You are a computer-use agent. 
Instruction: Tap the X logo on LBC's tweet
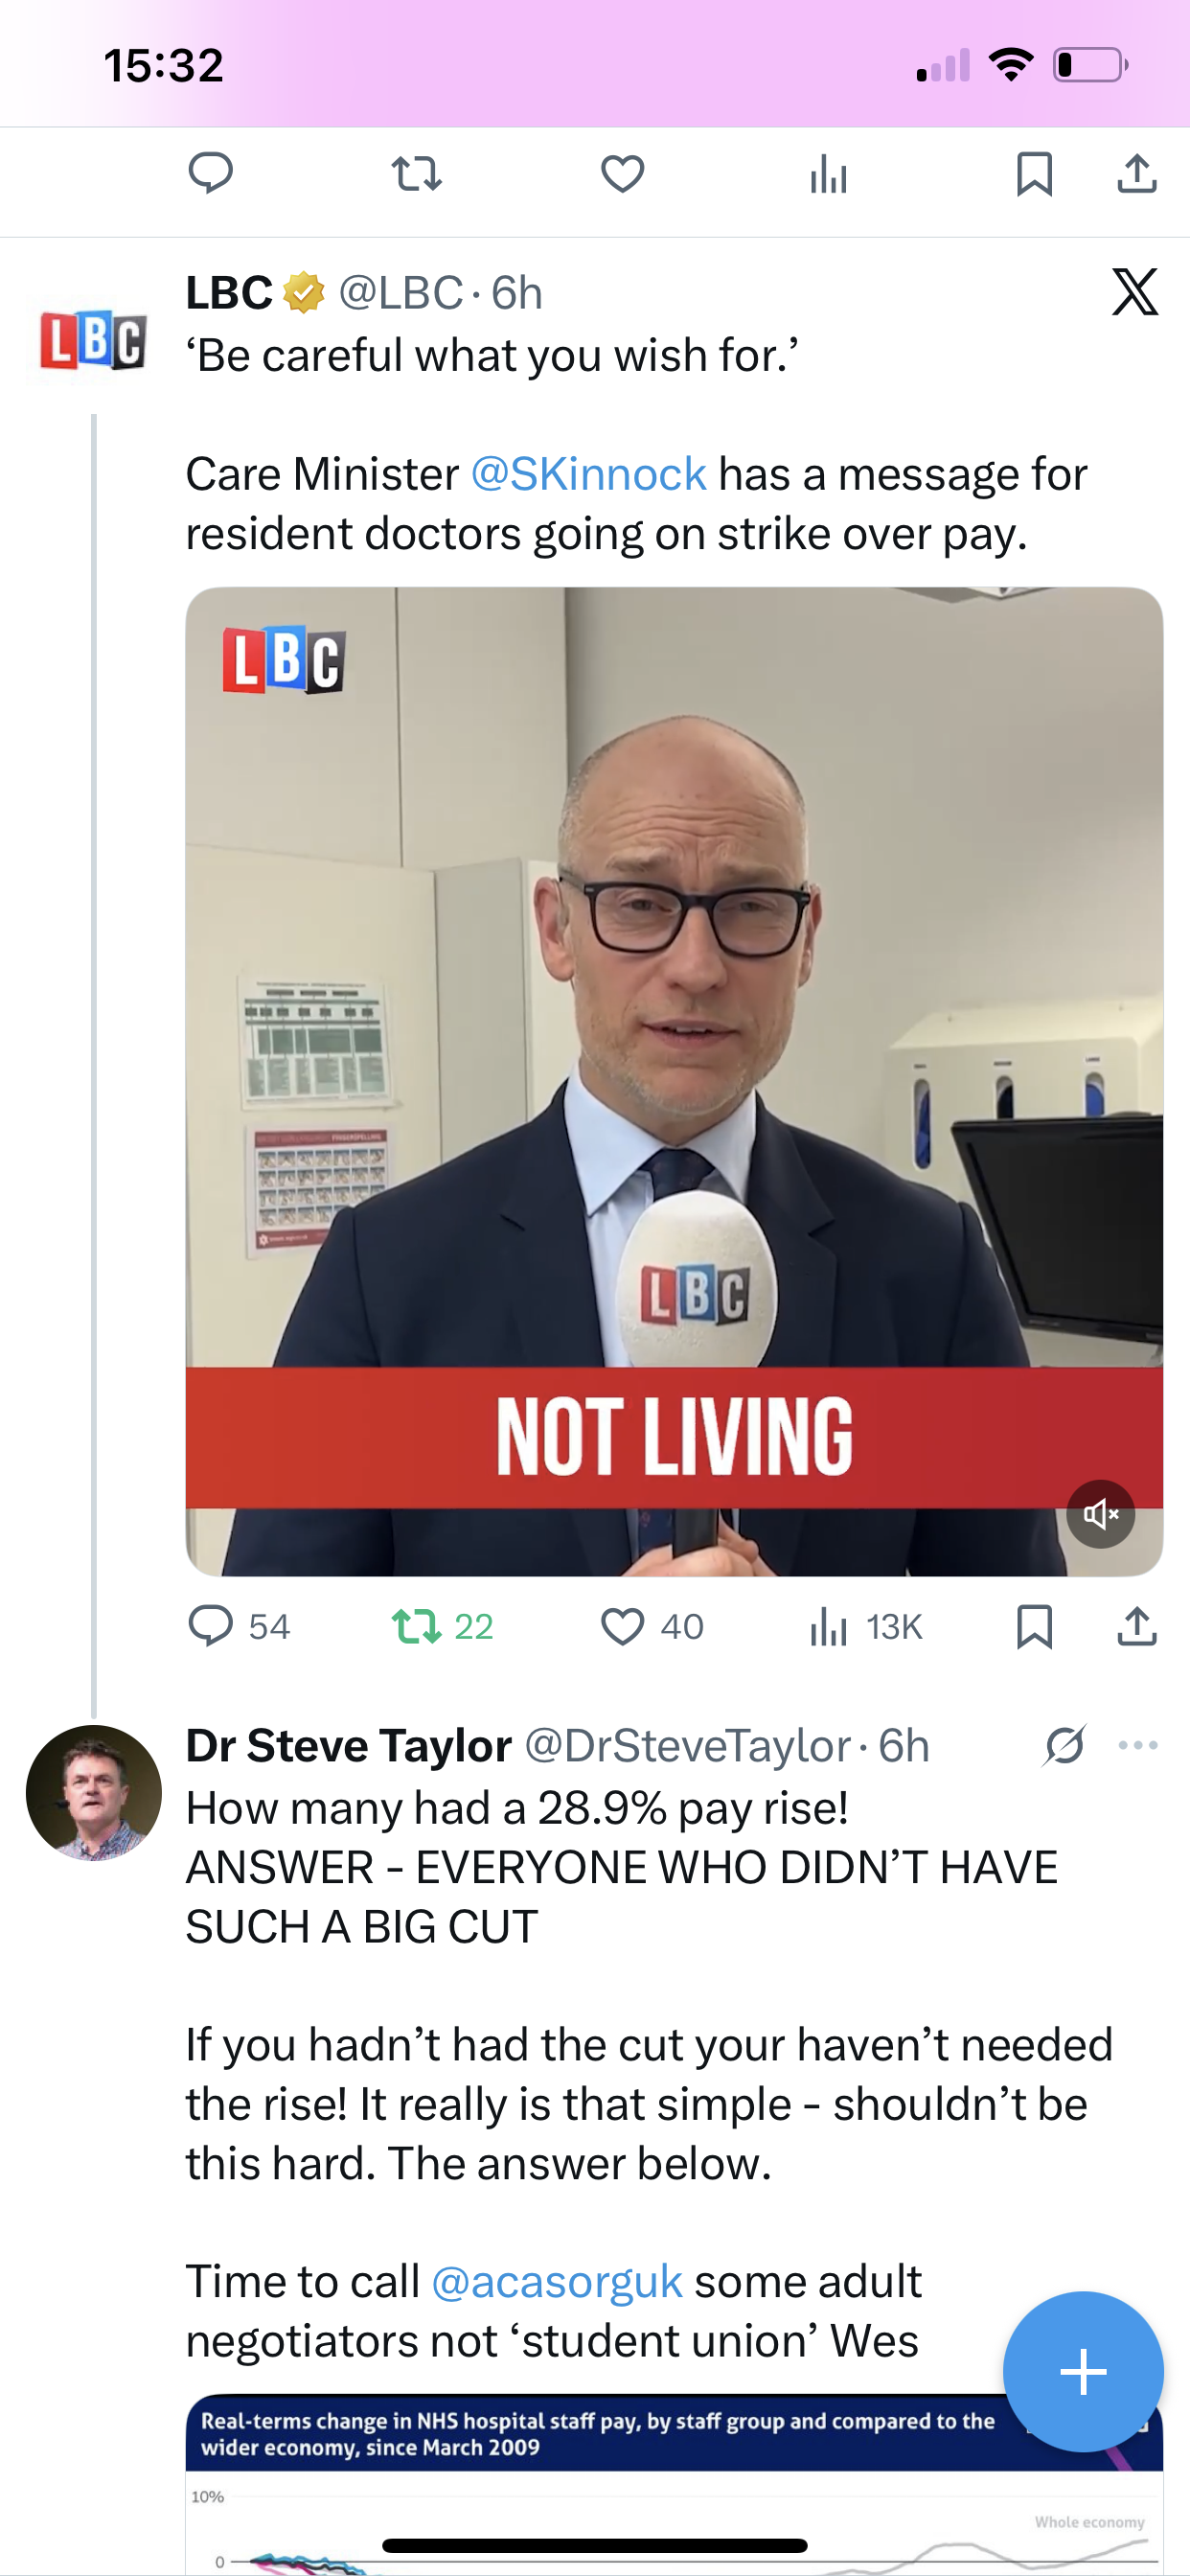click(1135, 292)
